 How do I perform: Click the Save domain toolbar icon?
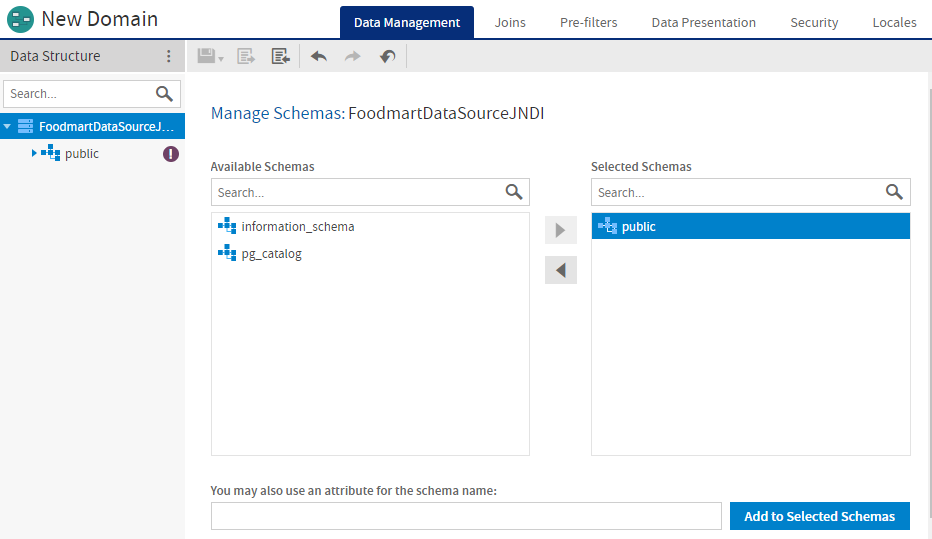(x=206, y=56)
